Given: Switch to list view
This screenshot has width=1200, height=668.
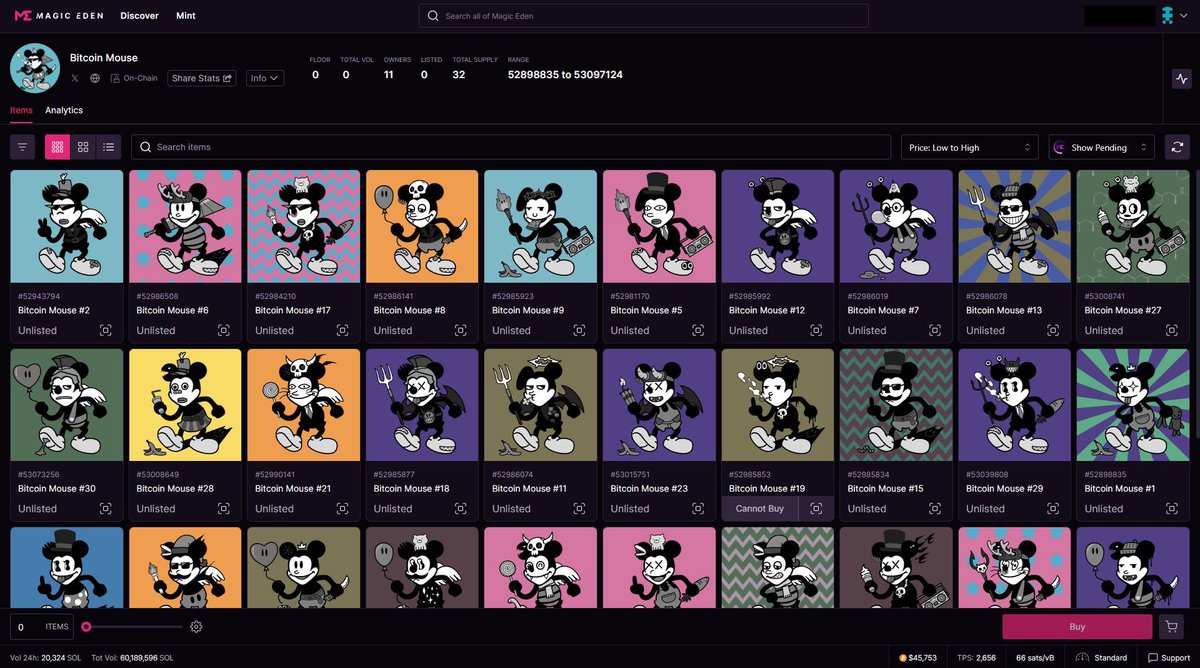Looking at the screenshot, I should pos(109,147).
